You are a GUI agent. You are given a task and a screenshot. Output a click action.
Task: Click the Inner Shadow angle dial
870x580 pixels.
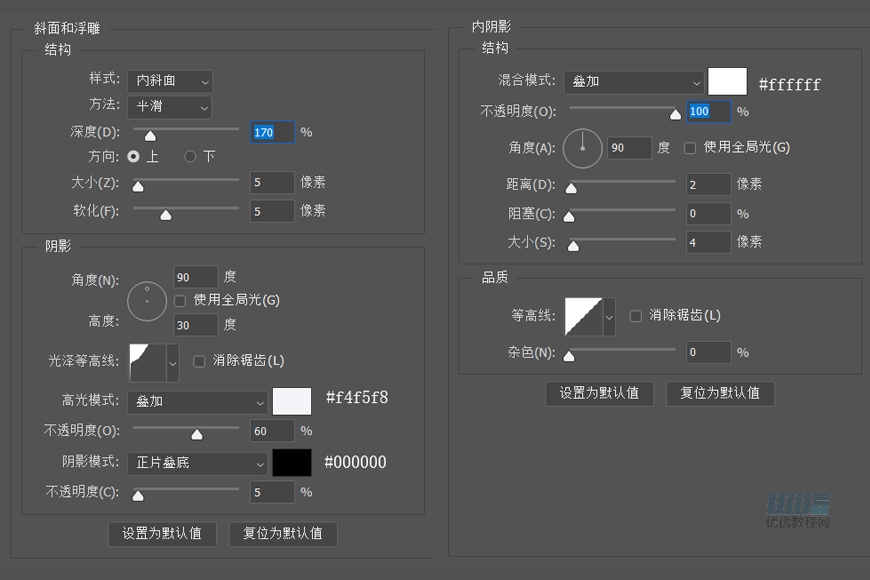[x=583, y=147]
